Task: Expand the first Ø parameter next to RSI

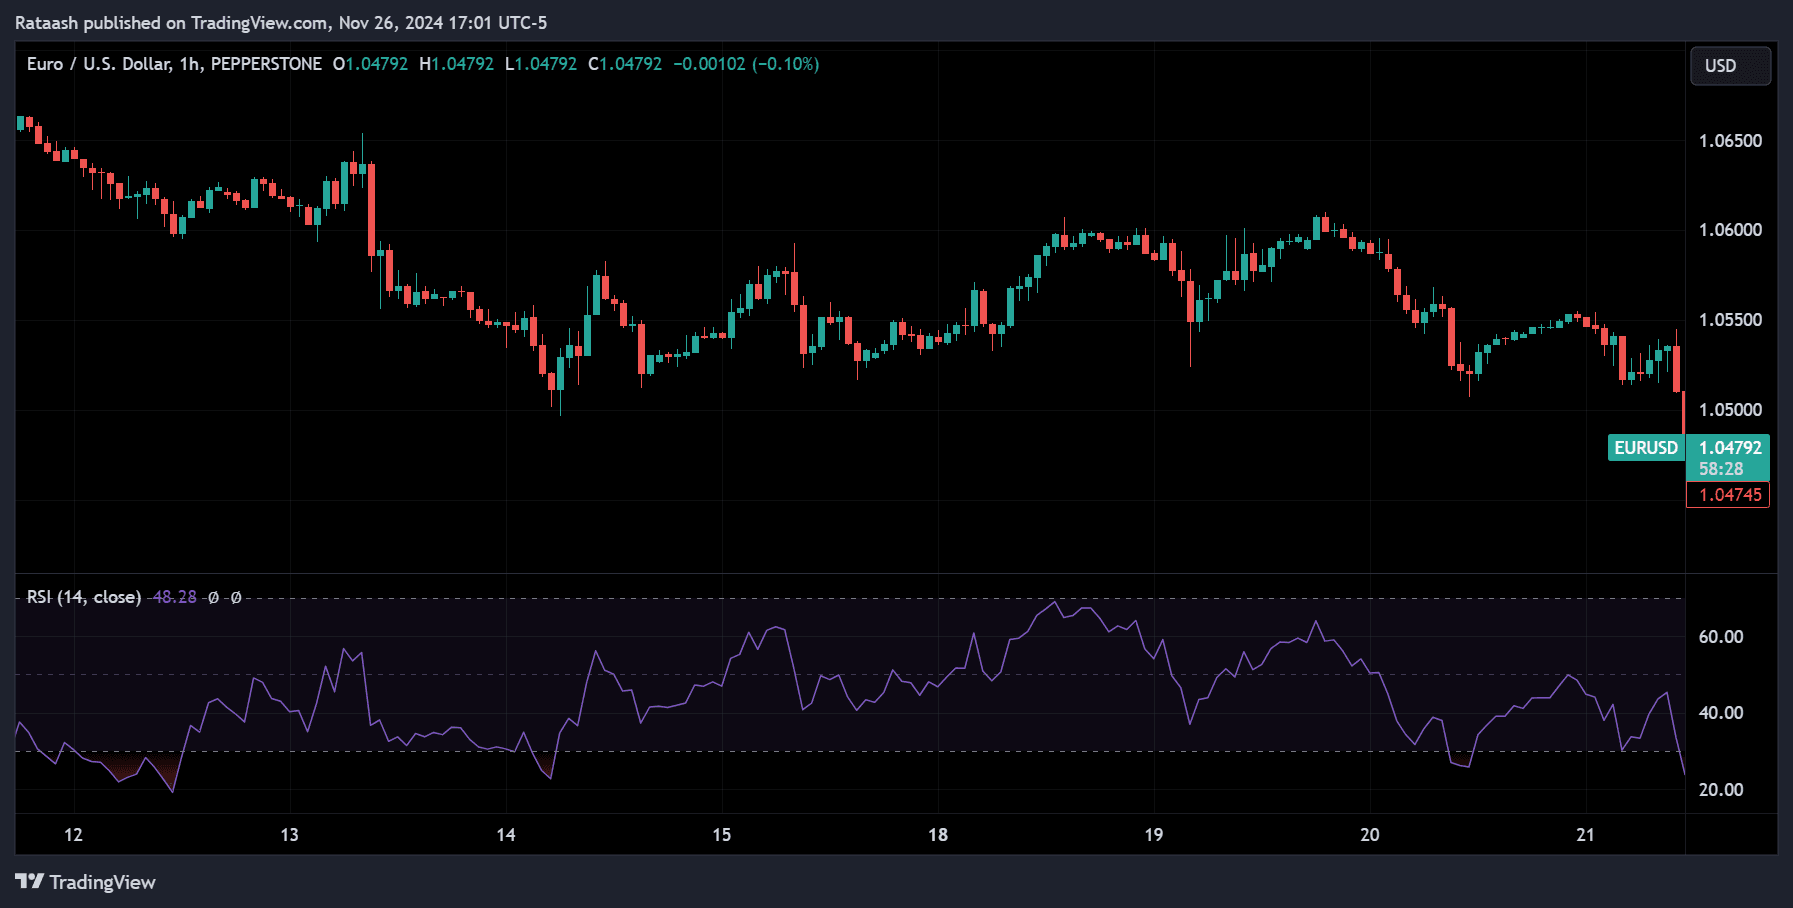Action: (211, 596)
